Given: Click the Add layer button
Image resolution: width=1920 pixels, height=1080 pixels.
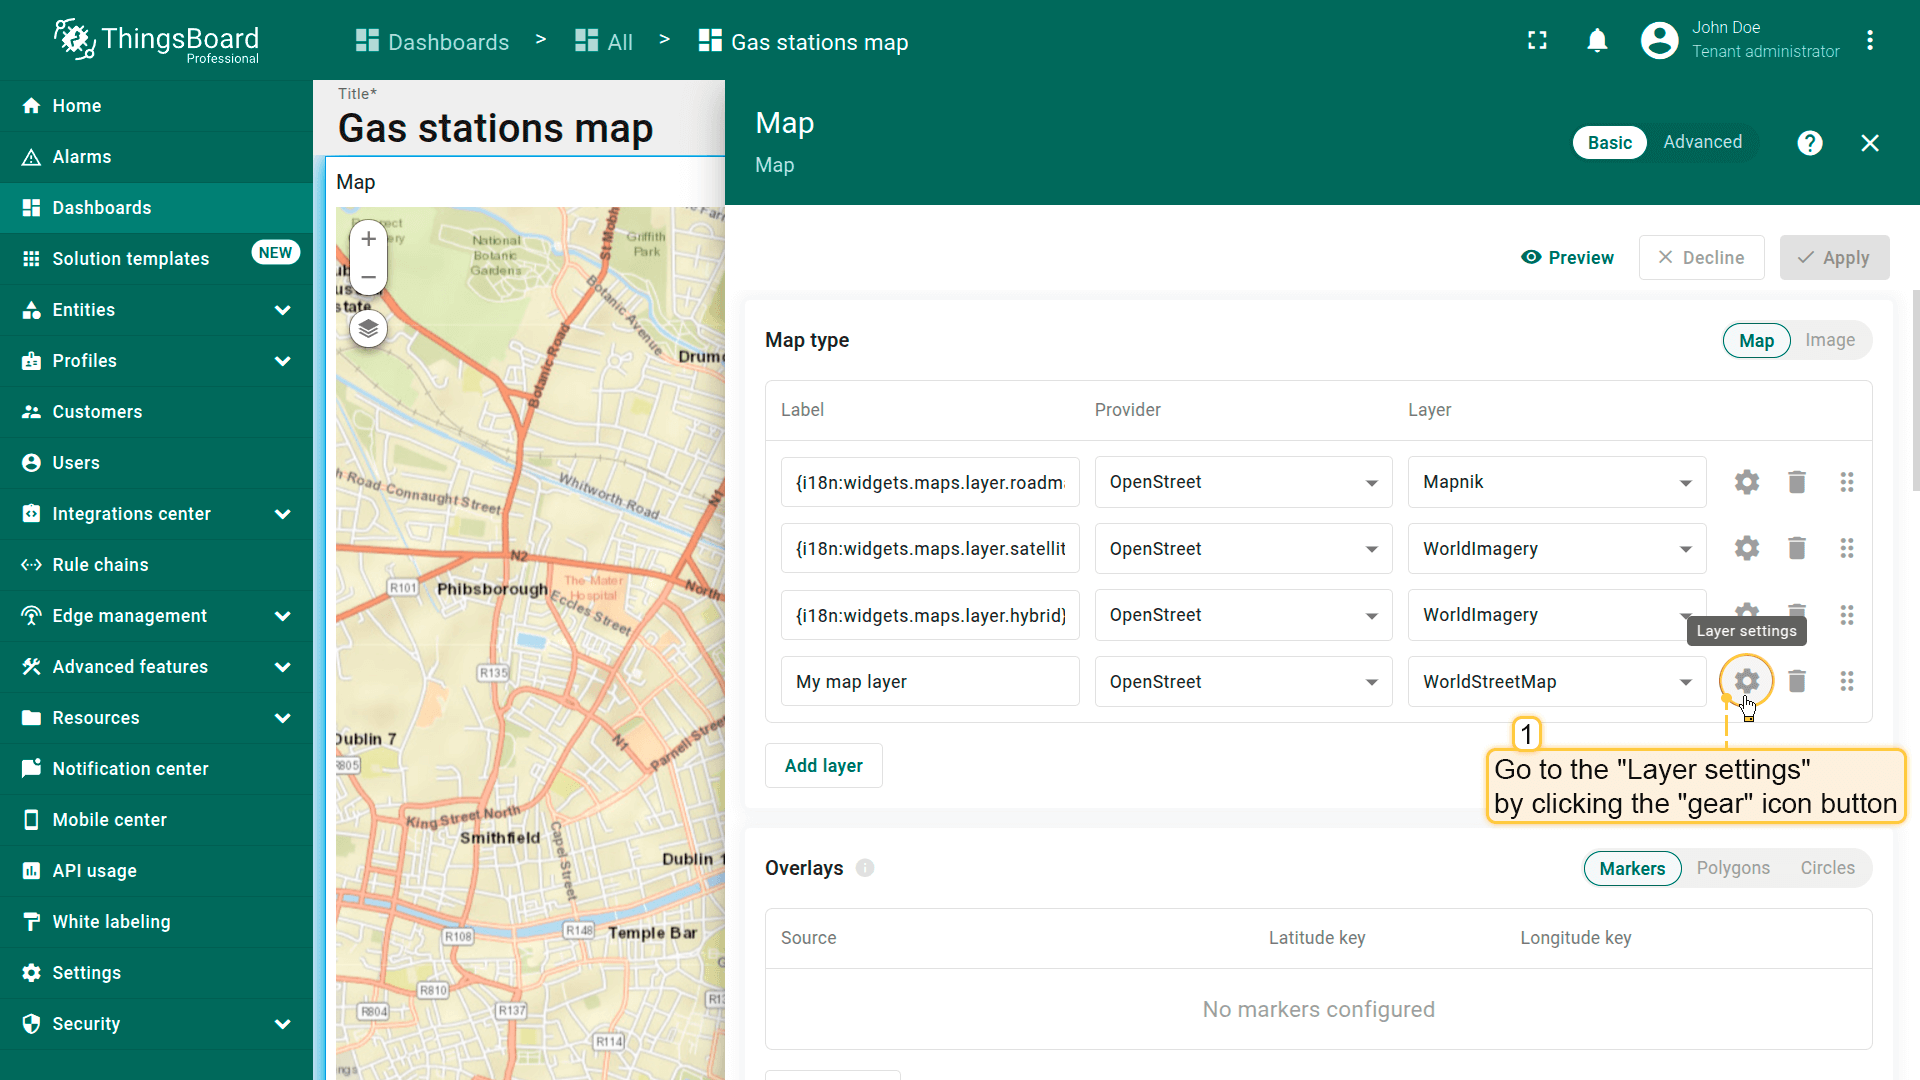Looking at the screenshot, I should (823, 766).
